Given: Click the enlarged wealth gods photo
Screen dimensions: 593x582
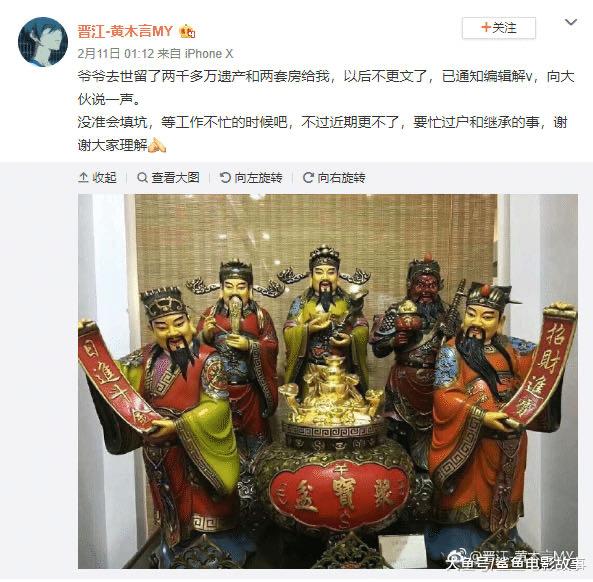Looking at the screenshot, I should 328,381.
